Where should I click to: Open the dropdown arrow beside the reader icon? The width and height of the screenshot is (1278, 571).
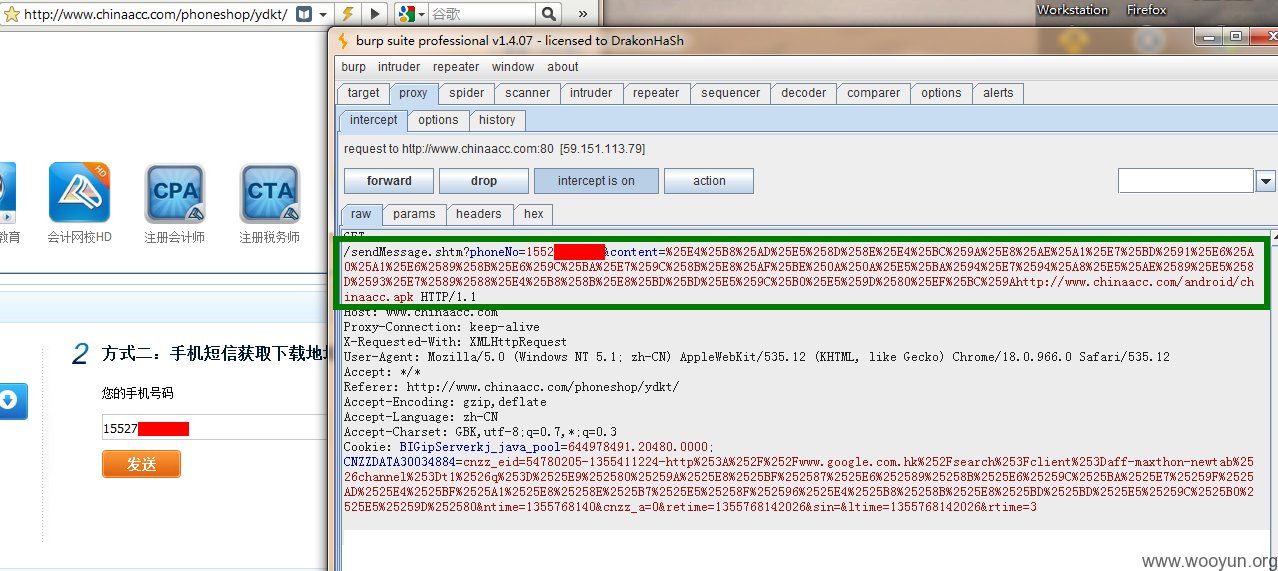tap(321, 14)
